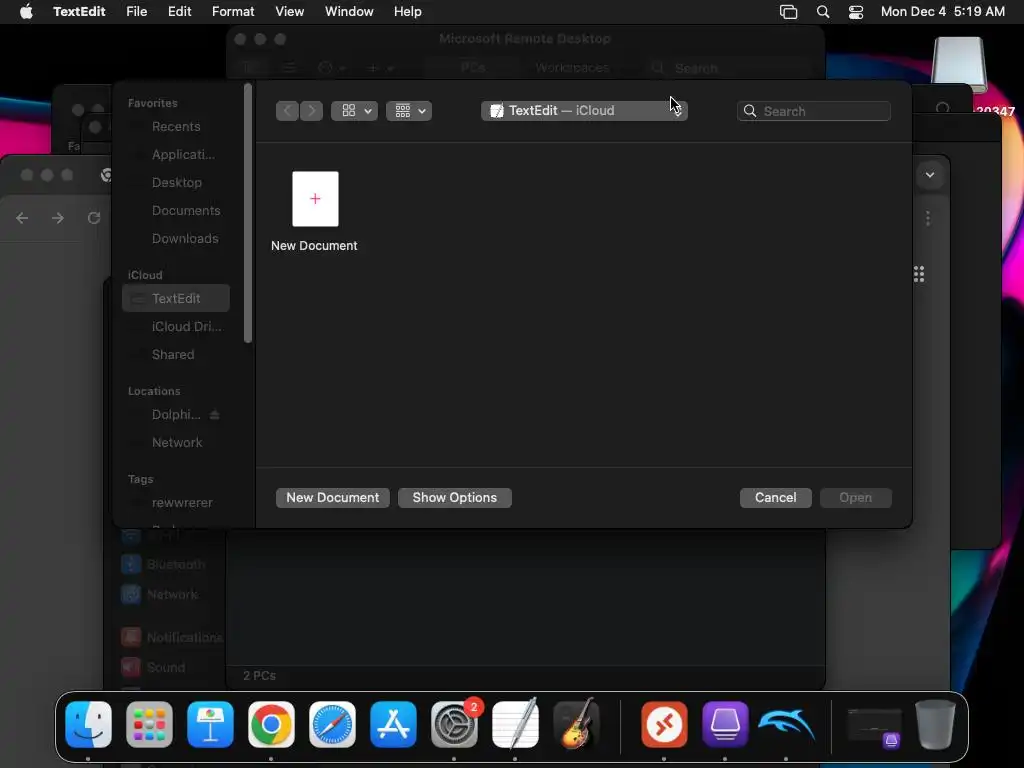
Task: Open the item grouping dropdown
Action: [x=409, y=111]
